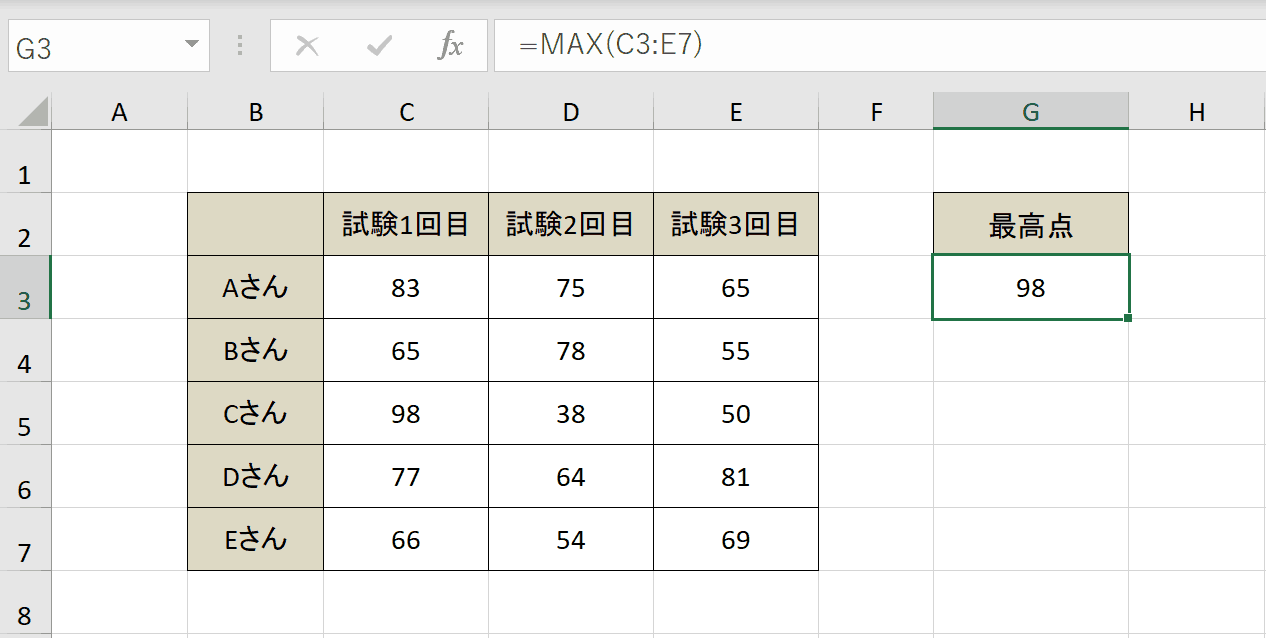Select the Cさん name cell
The width and height of the screenshot is (1266, 638).
point(256,413)
